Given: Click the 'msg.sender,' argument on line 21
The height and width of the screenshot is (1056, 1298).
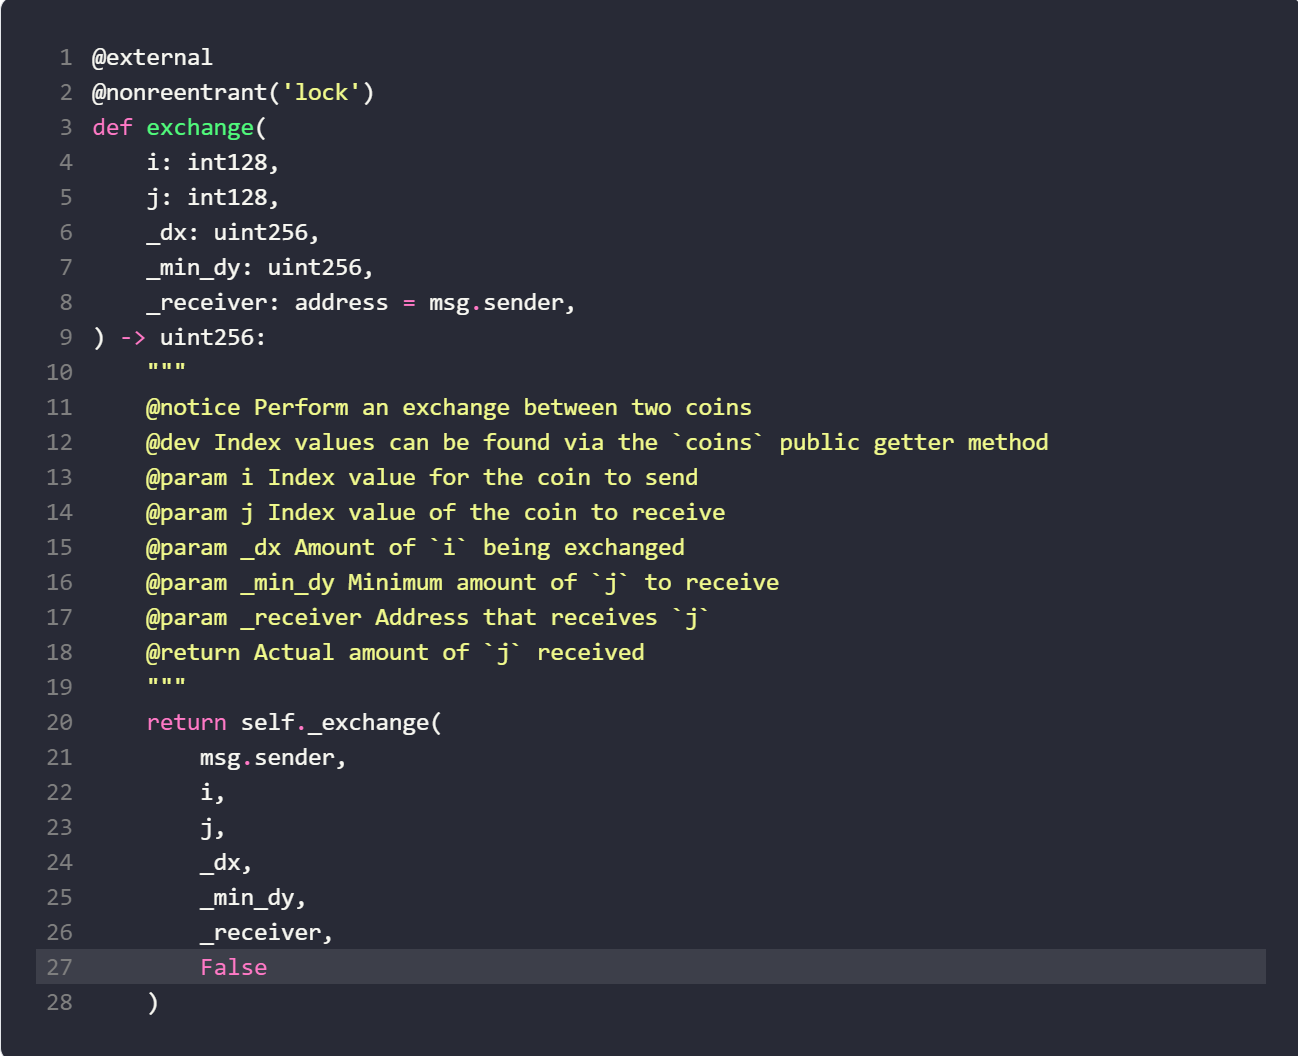Looking at the screenshot, I should click(273, 757).
